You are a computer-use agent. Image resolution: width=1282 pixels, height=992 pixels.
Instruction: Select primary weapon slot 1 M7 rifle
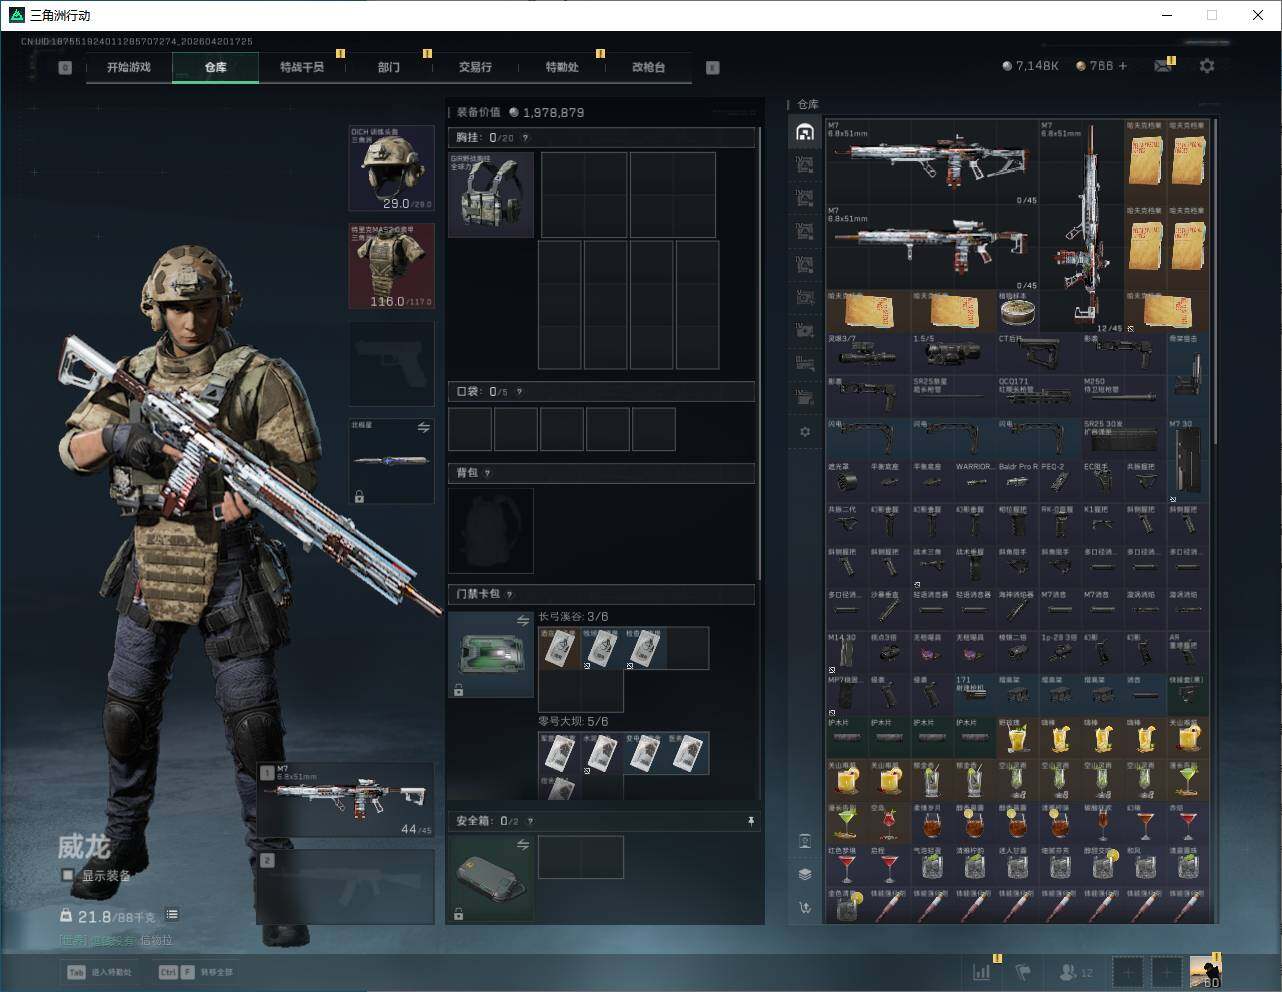[x=346, y=801]
